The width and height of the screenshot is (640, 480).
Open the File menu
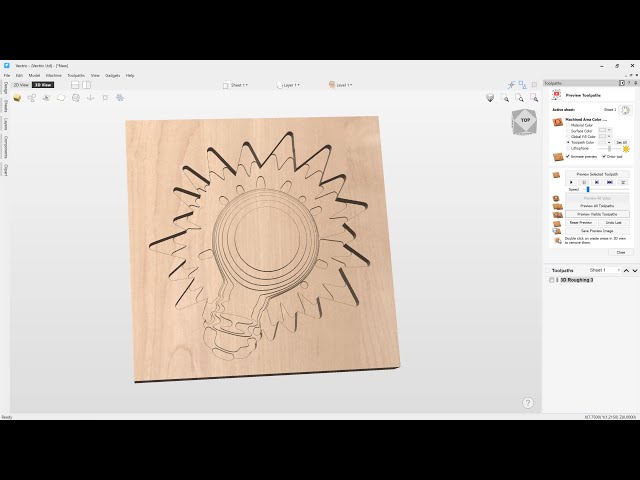(x=7, y=76)
